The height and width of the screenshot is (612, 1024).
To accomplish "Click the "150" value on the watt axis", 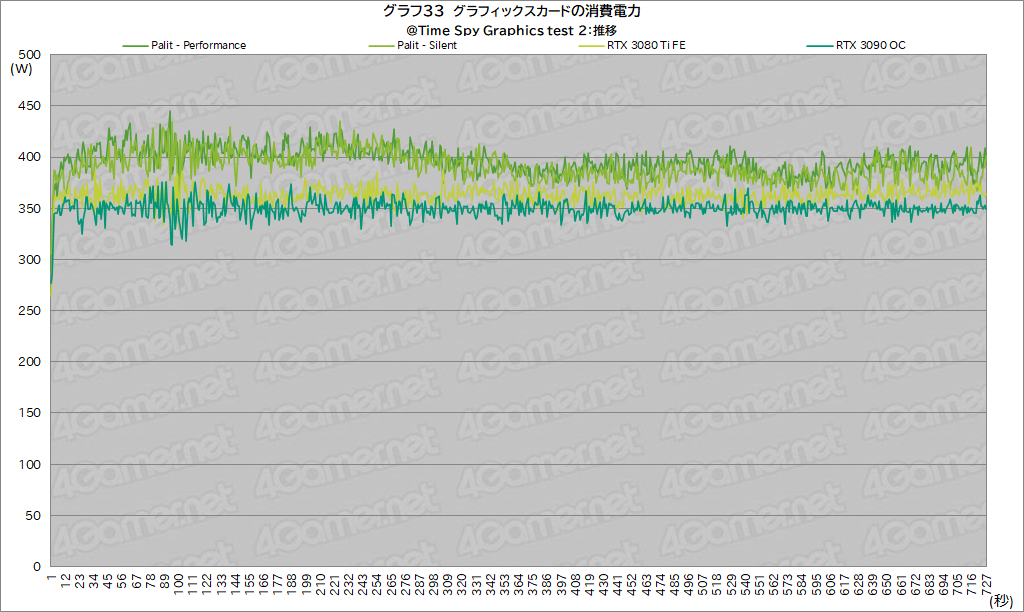I will [29, 413].
